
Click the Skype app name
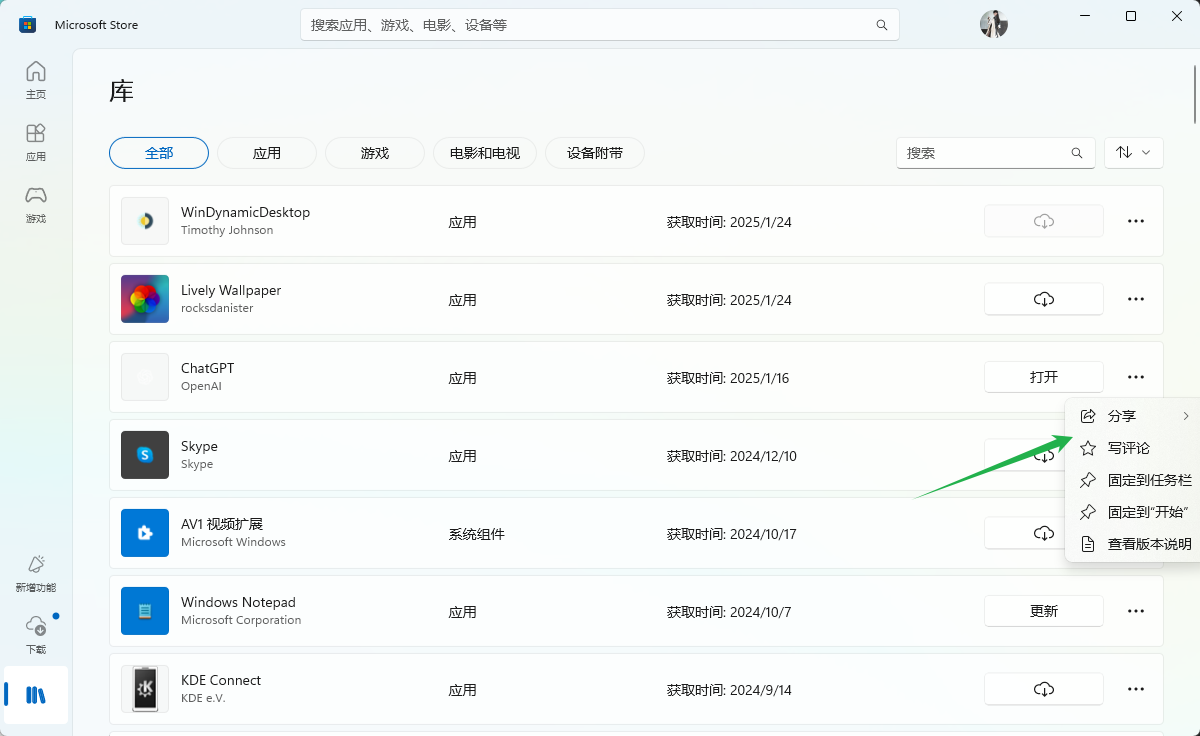tap(199, 446)
